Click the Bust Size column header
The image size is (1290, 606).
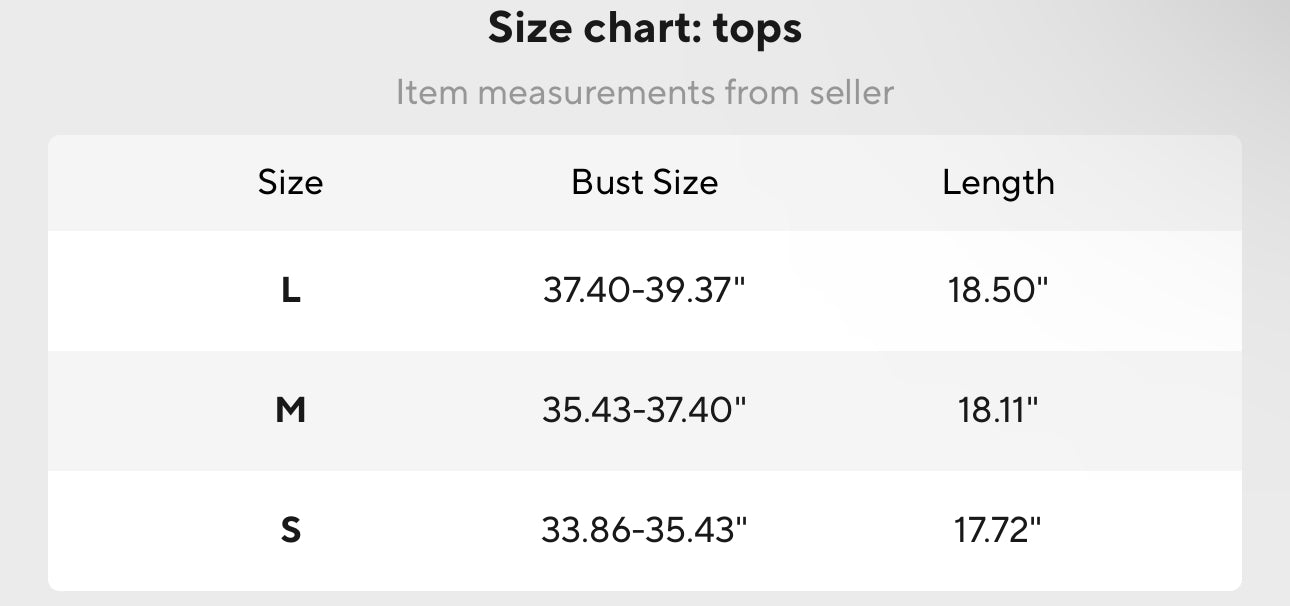(645, 182)
